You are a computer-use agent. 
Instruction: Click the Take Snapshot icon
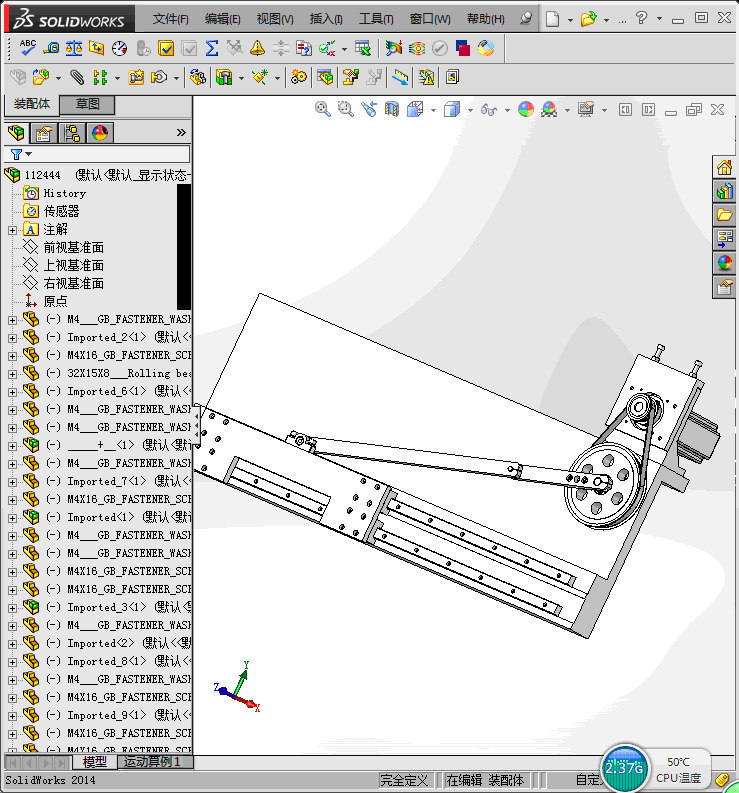tap(452, 77)
